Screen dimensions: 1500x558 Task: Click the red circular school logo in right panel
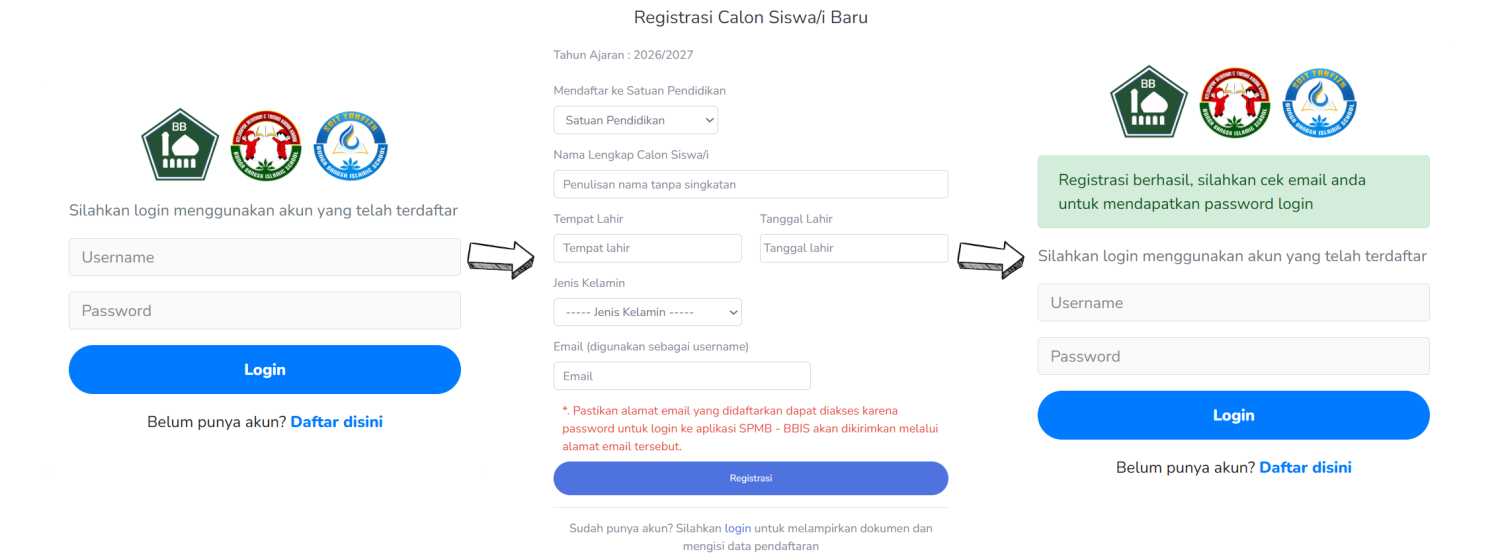(x=1234, y=101)
